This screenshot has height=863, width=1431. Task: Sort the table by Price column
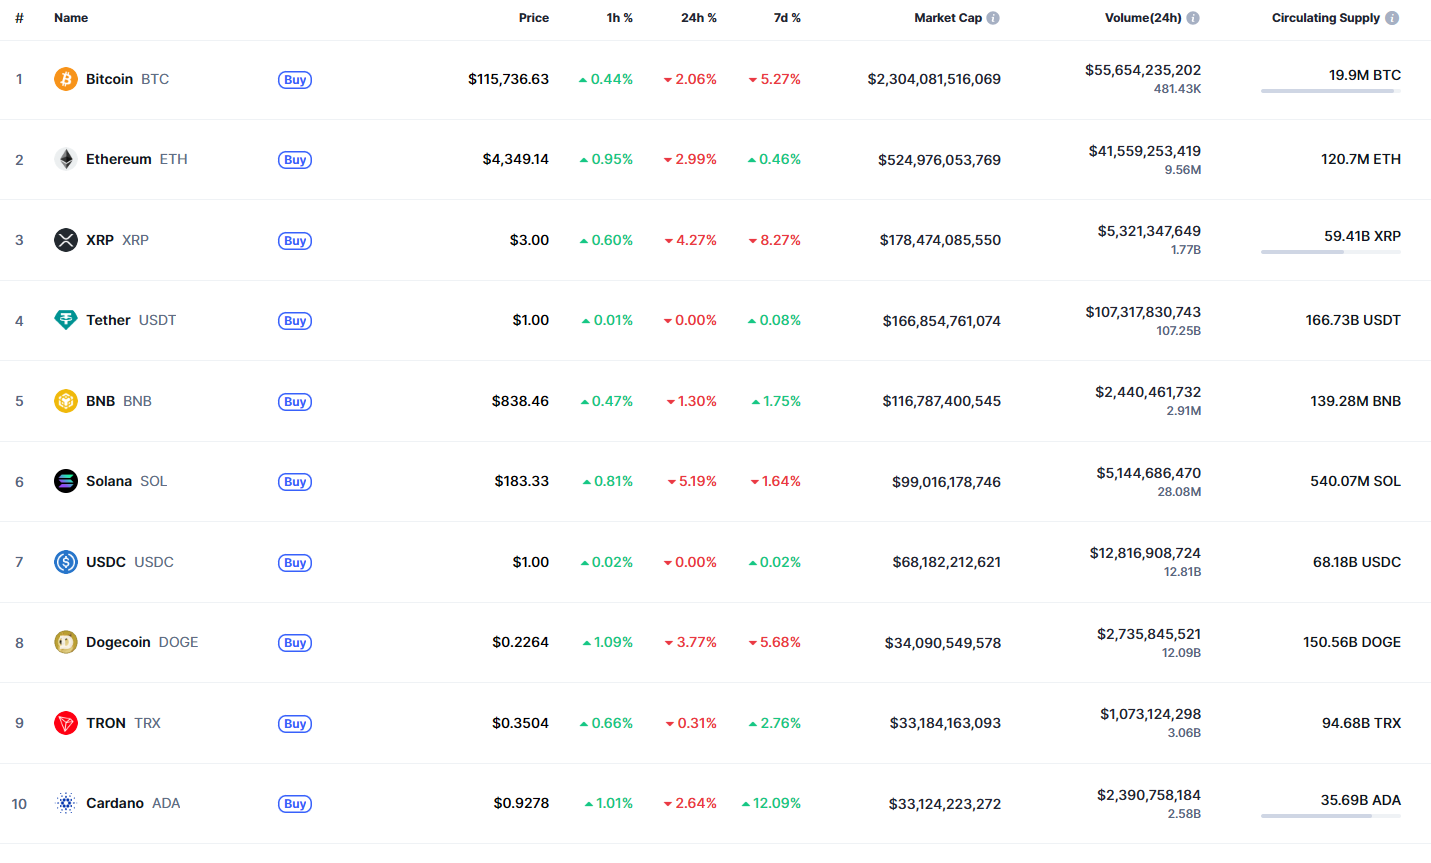point(534,18)
